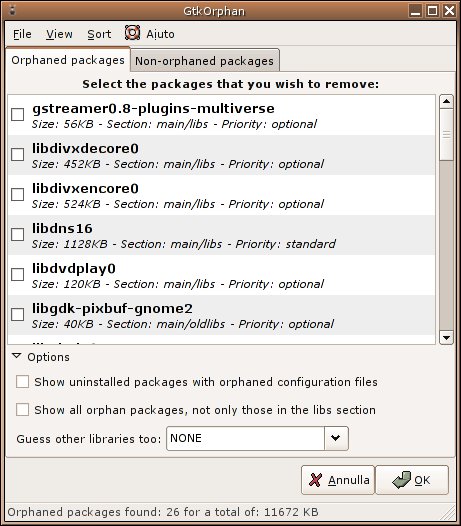Click the Aiuto lifebuoy help icon
The width and height of the screenshot is (461, 526).
[132, 33]
